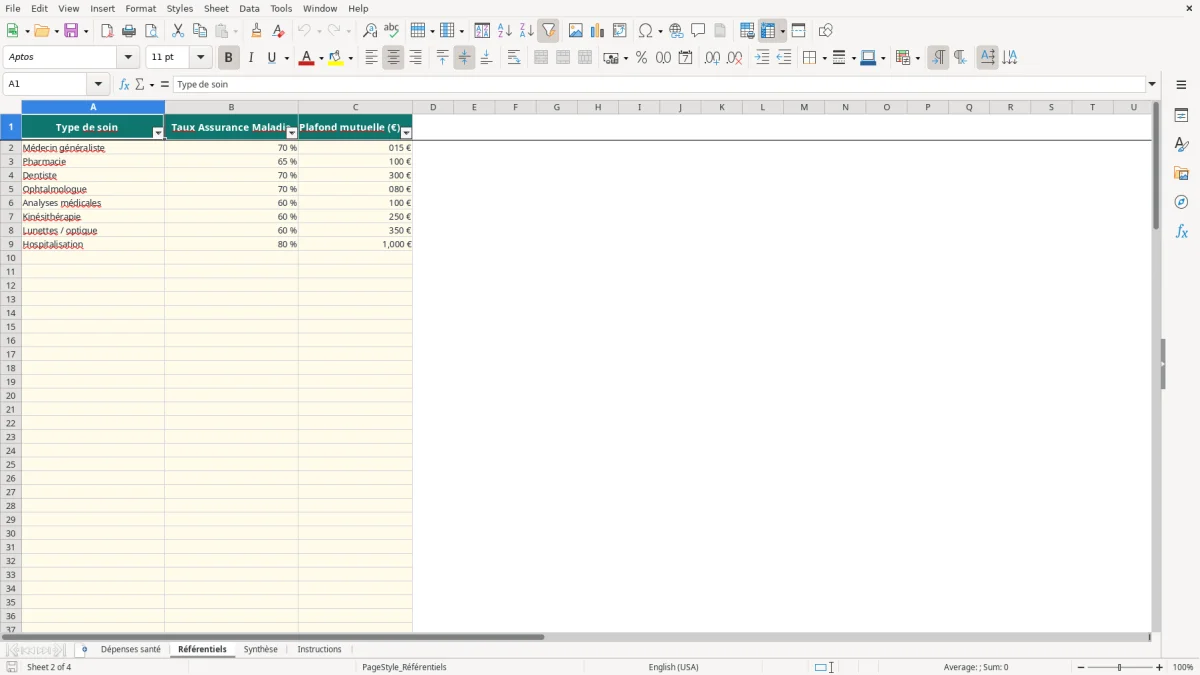This screenshot has width=1200, height=675.
Task: Click the Print icon
Action: coord(129,31)
